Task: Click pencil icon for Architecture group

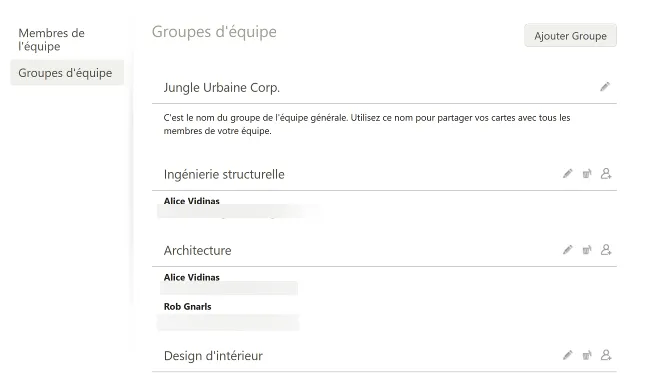Action: (x=568, y=250)
